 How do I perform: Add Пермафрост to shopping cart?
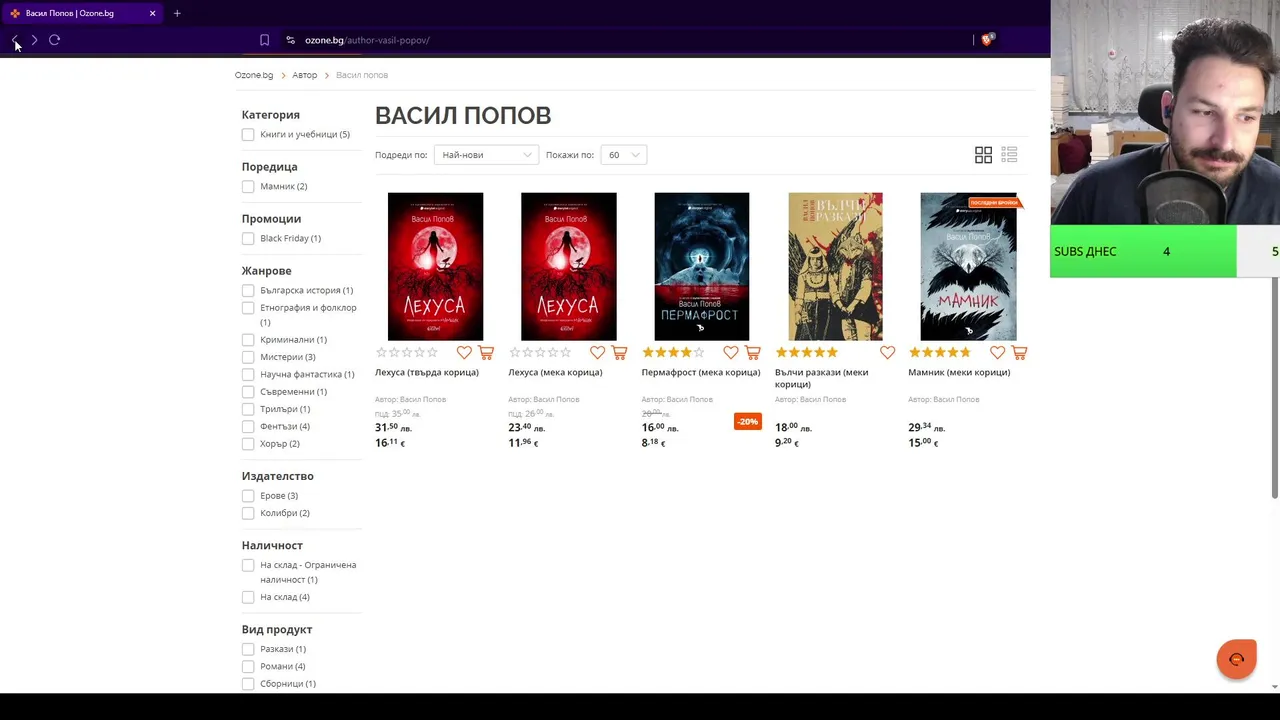[753, 352]
